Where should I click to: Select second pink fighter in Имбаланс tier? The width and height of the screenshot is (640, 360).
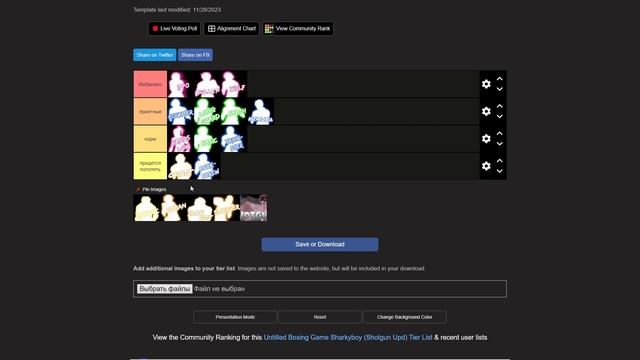pos(207,84)
